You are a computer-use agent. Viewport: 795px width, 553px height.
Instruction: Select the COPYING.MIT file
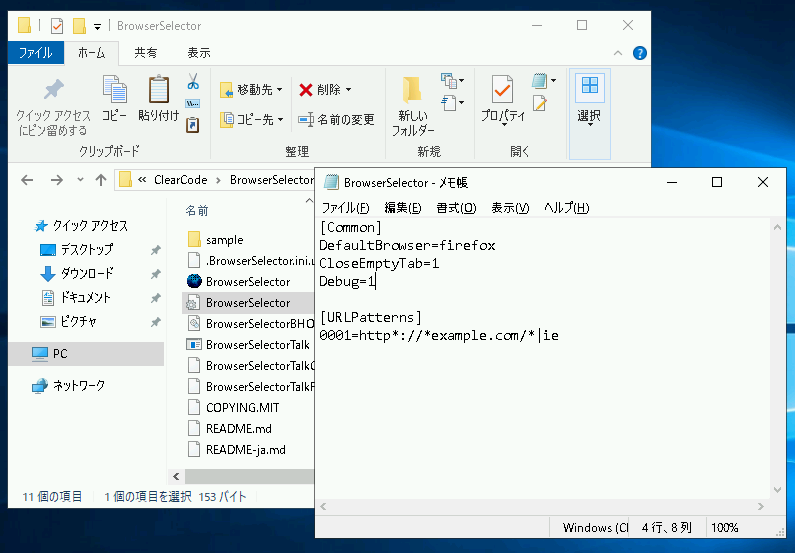(x=234, y=408)
